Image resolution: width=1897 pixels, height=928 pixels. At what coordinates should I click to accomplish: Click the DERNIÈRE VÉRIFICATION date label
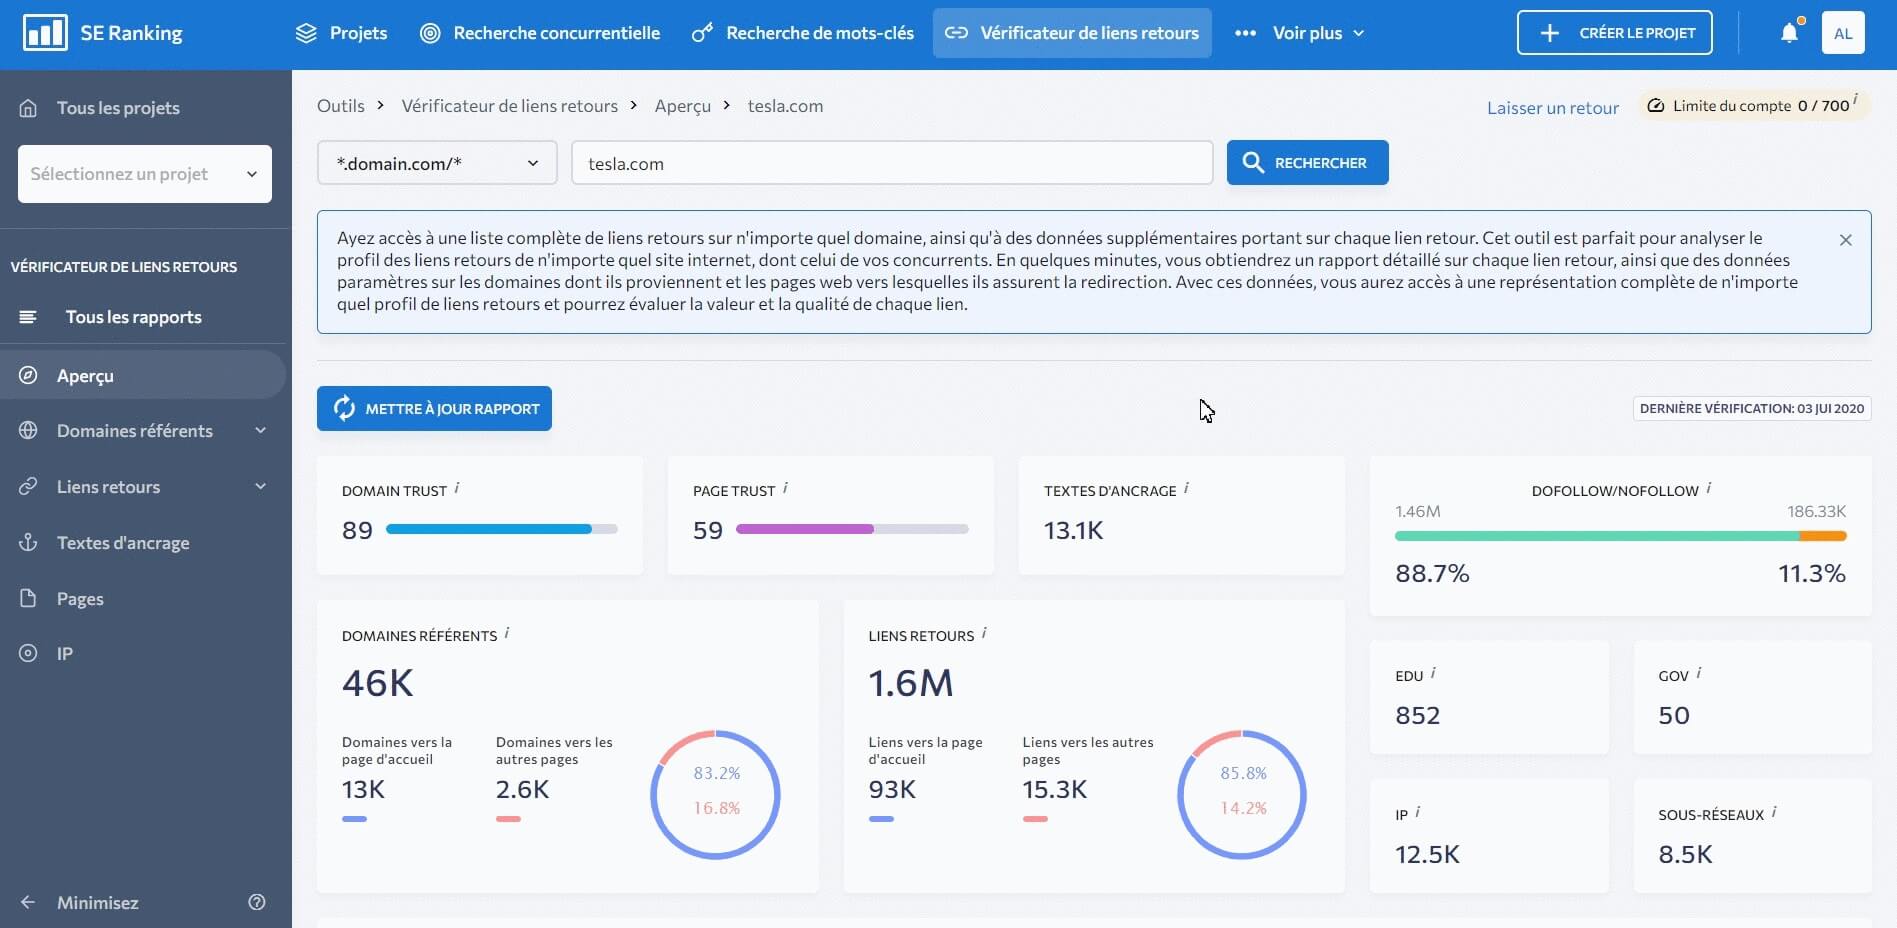[x=1752, y=408]
